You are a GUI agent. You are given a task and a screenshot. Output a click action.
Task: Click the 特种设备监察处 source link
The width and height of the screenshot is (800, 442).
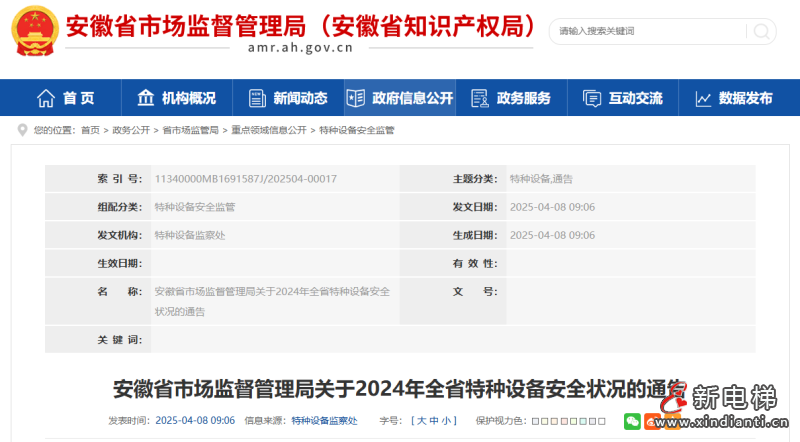pyautogui.click(x=324, y=421)
